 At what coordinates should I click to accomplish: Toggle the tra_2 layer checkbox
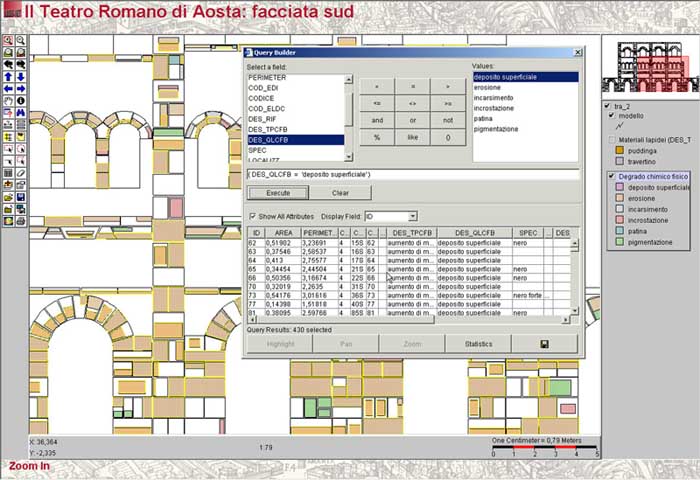pyautogui.click(x=604, y=105)
